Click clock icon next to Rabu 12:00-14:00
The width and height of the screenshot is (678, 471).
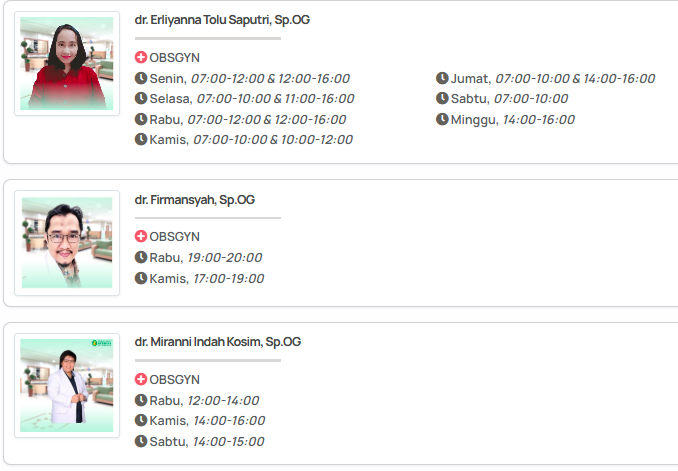pyautogui.click(x=141, y=400)
